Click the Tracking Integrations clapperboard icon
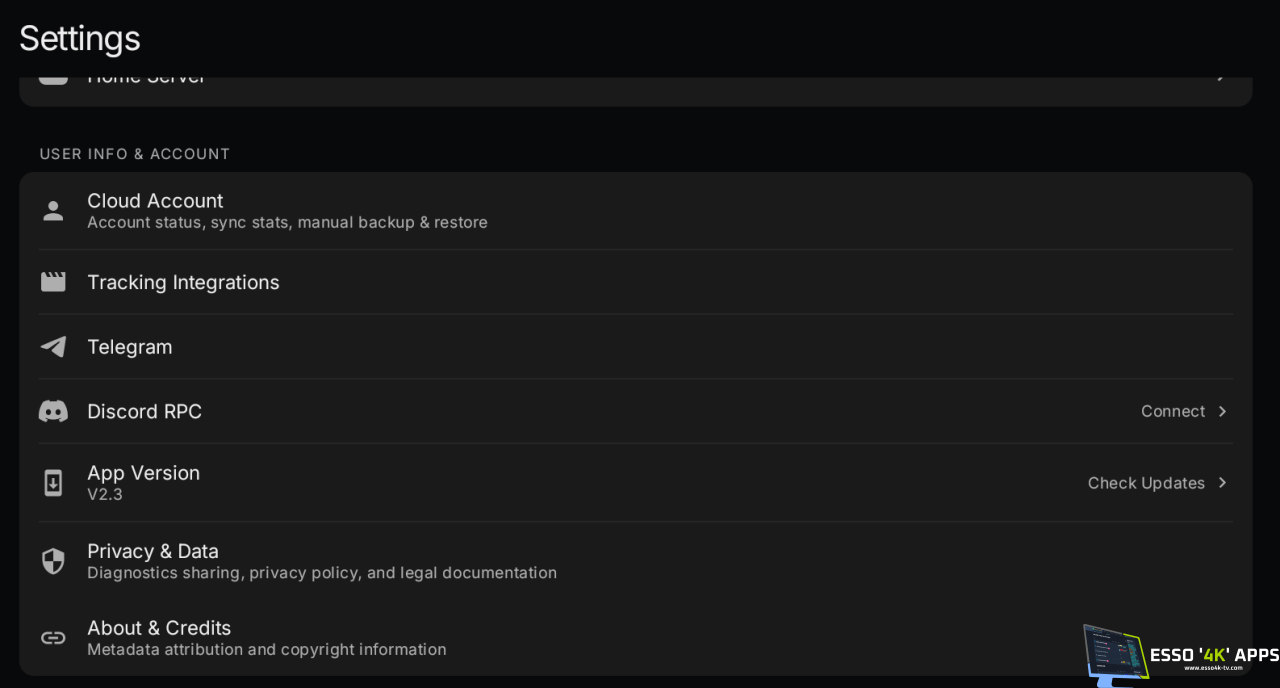Screen dimensions: 1280x688 53,282
